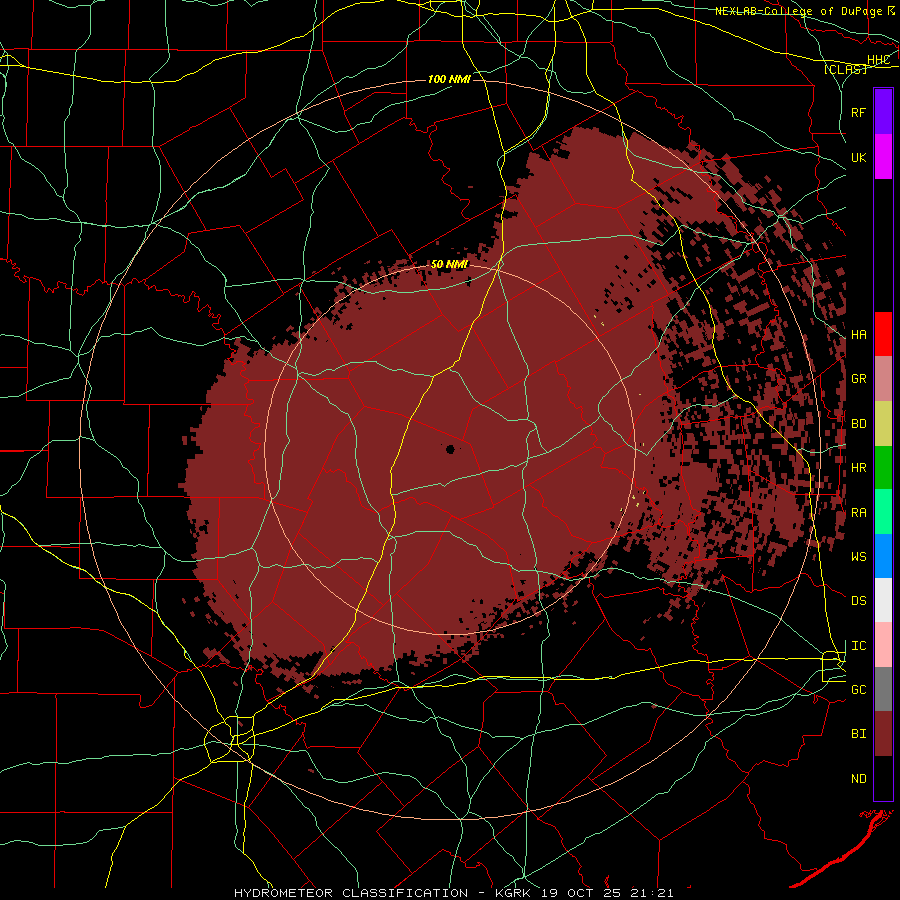Screen dimensions: 900x900
Task: Click the BI dark red legend swatch
Action: point(883,734)
